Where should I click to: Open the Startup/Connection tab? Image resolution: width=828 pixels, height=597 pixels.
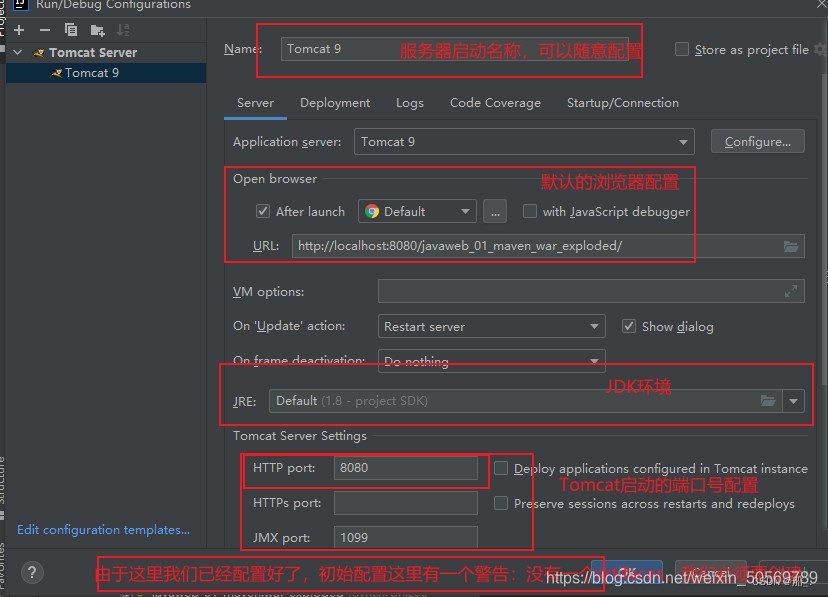pos(623,103)
